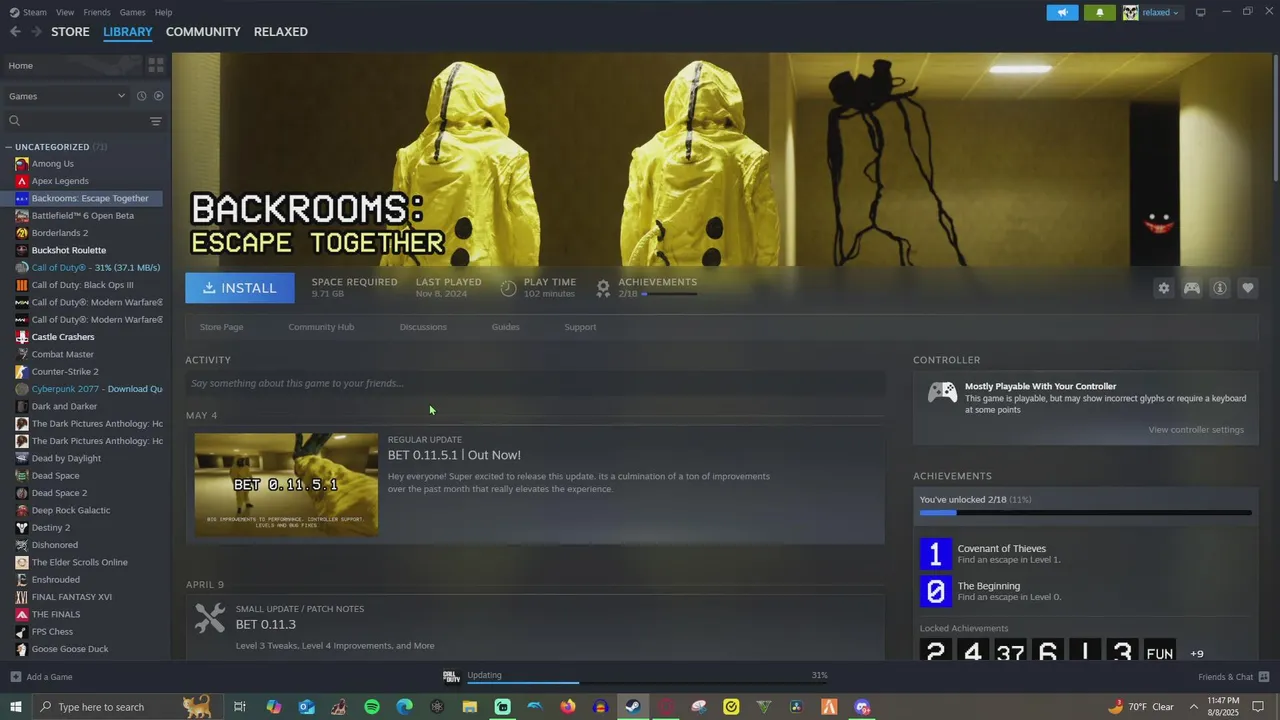The image size is (1280, 720).
Task: Open the Support link
Action: [x=580, y=327]
